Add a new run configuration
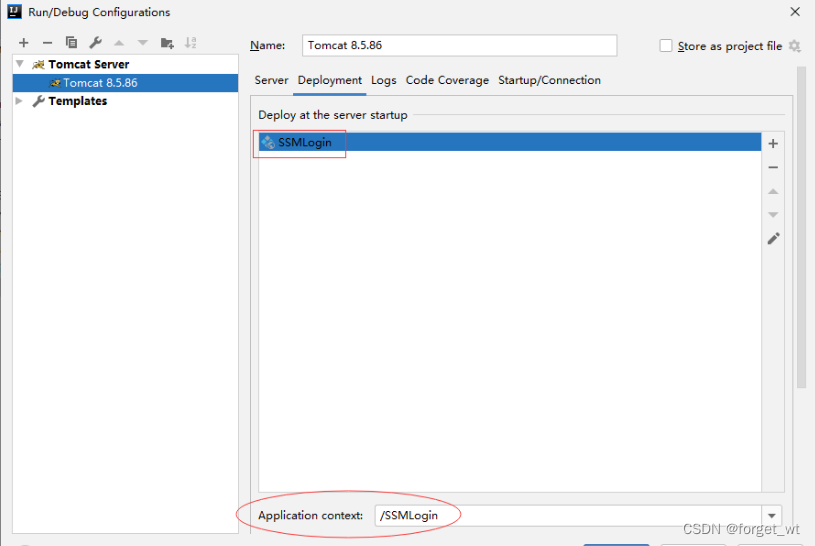815x546 pixels. (23, 43)
